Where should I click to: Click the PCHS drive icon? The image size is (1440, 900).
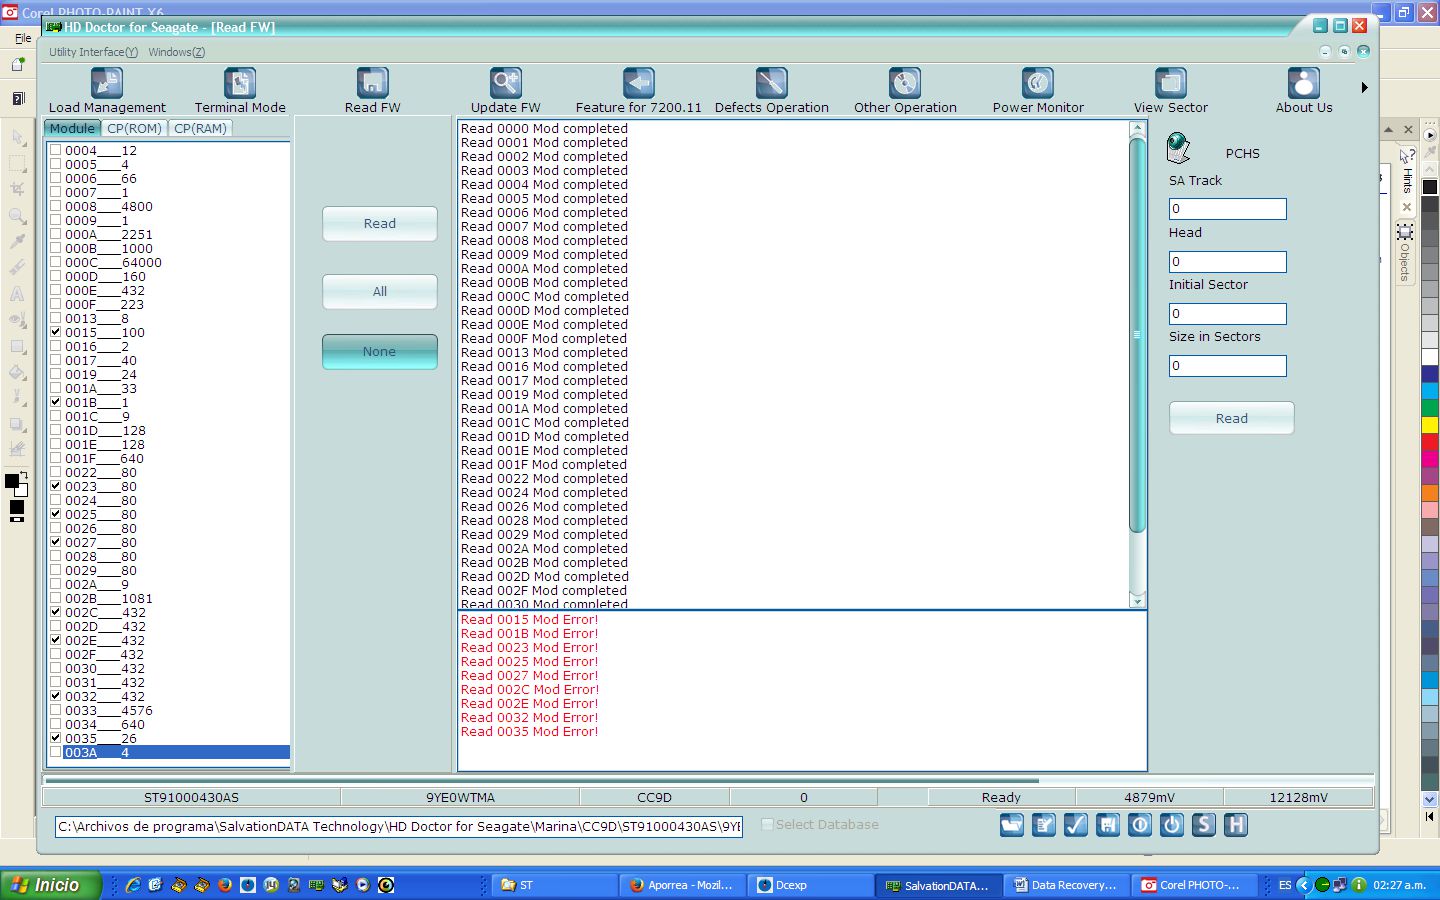(x=1179, y=148)
